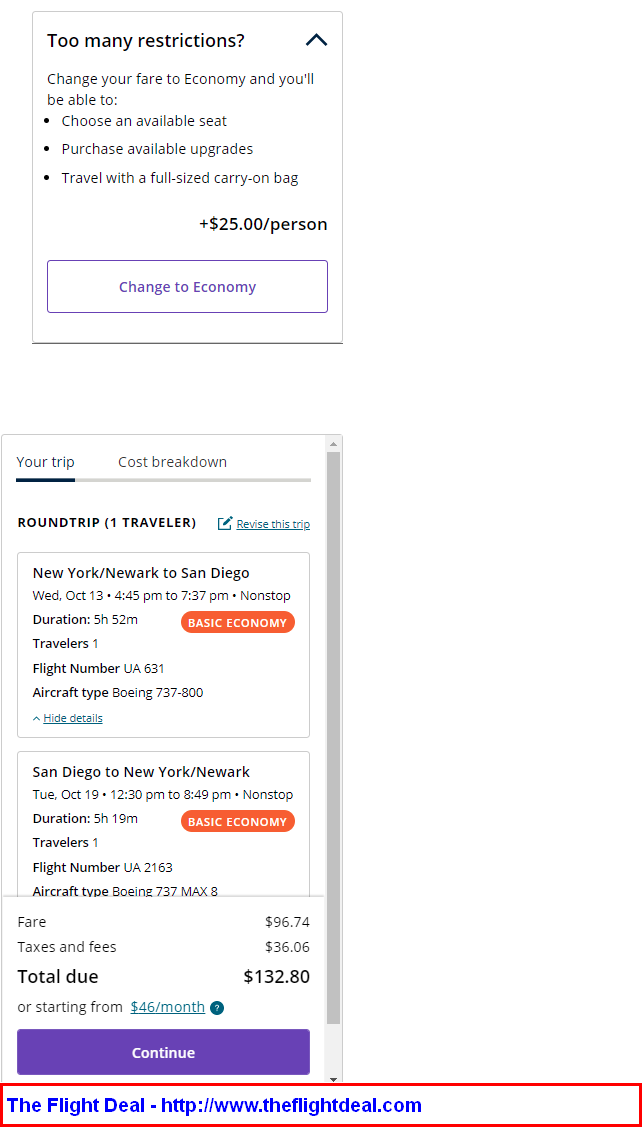Open the $46/month financing link
Screen dimensions: 642x1127
[x=168, y=1007]
